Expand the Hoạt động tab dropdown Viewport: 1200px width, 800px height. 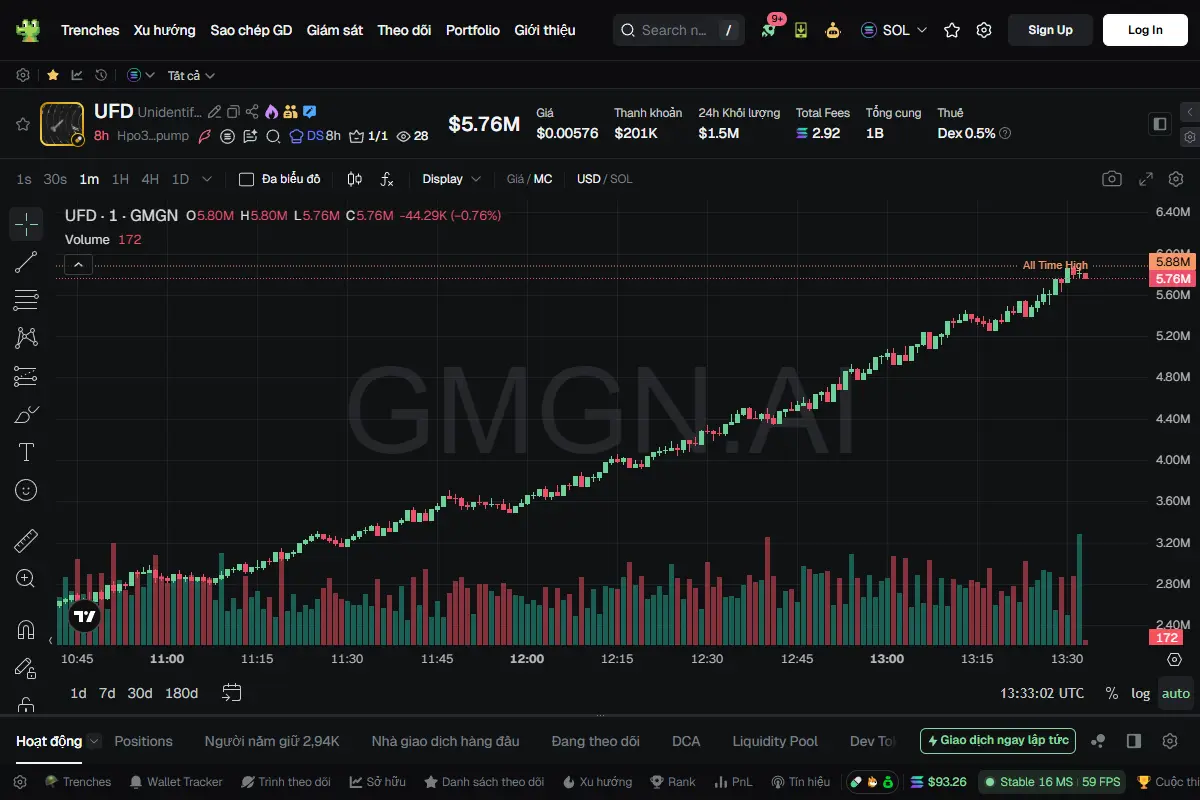click(x=94, y=741)
